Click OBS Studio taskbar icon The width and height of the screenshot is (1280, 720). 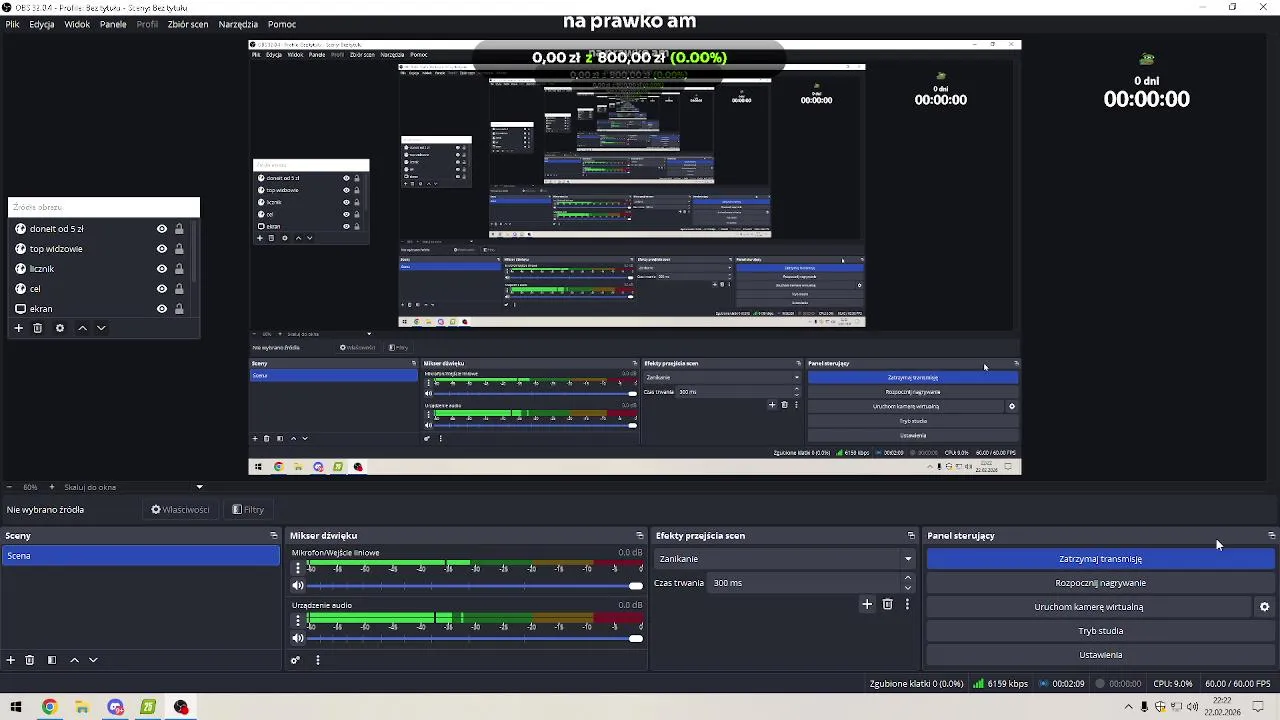(181, 707)
